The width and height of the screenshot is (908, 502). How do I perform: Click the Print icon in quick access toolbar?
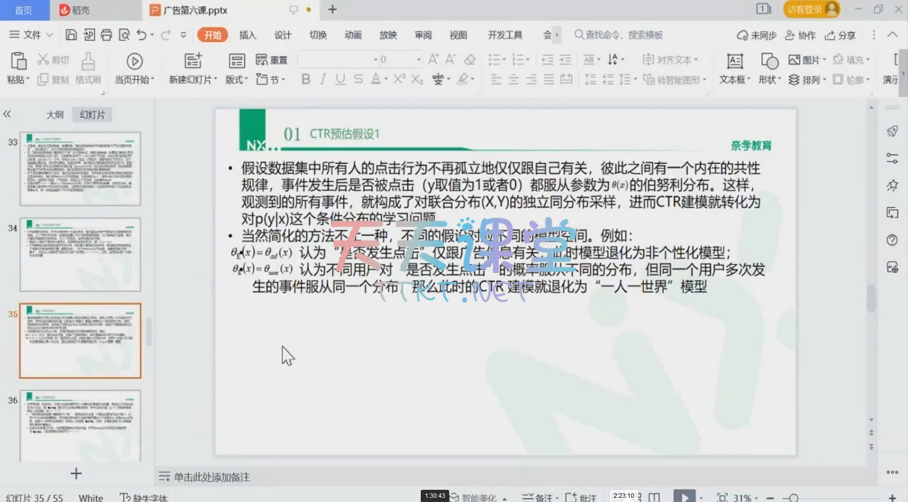click(x=107, y=35)
